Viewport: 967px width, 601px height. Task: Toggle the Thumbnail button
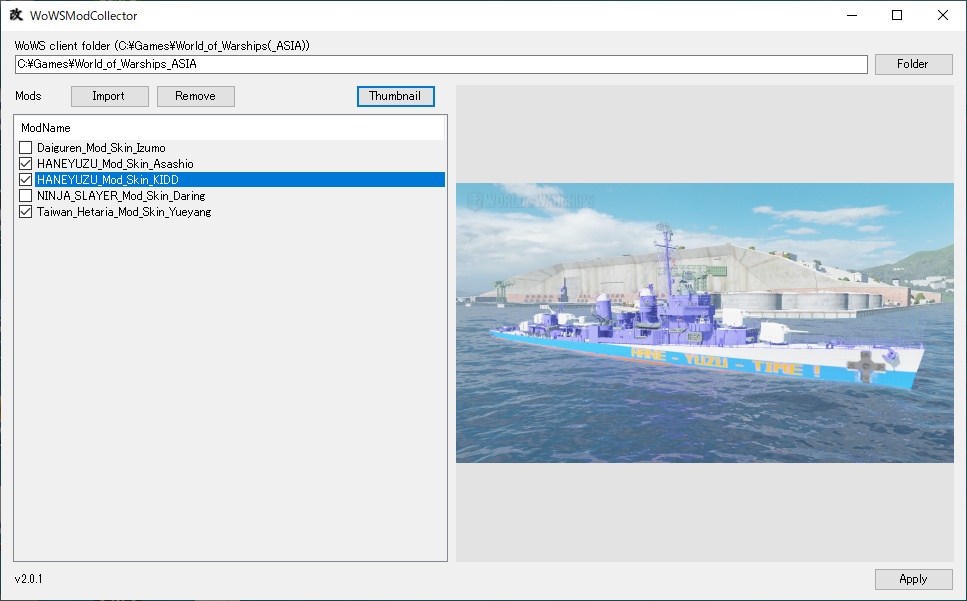click(x=395, y=96)
